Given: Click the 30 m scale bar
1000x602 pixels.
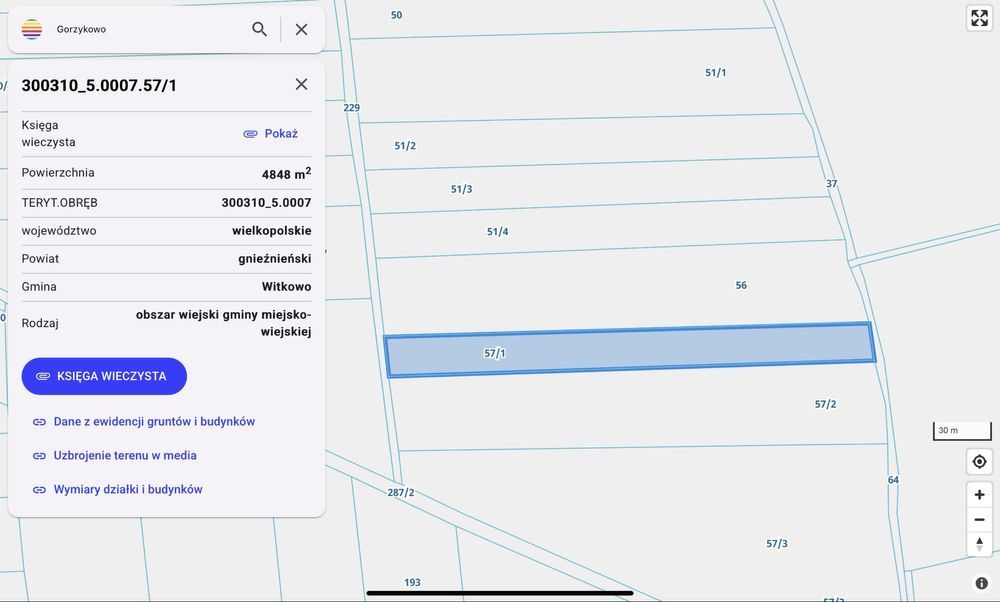Looking at the screenshot, I should 962,431.
